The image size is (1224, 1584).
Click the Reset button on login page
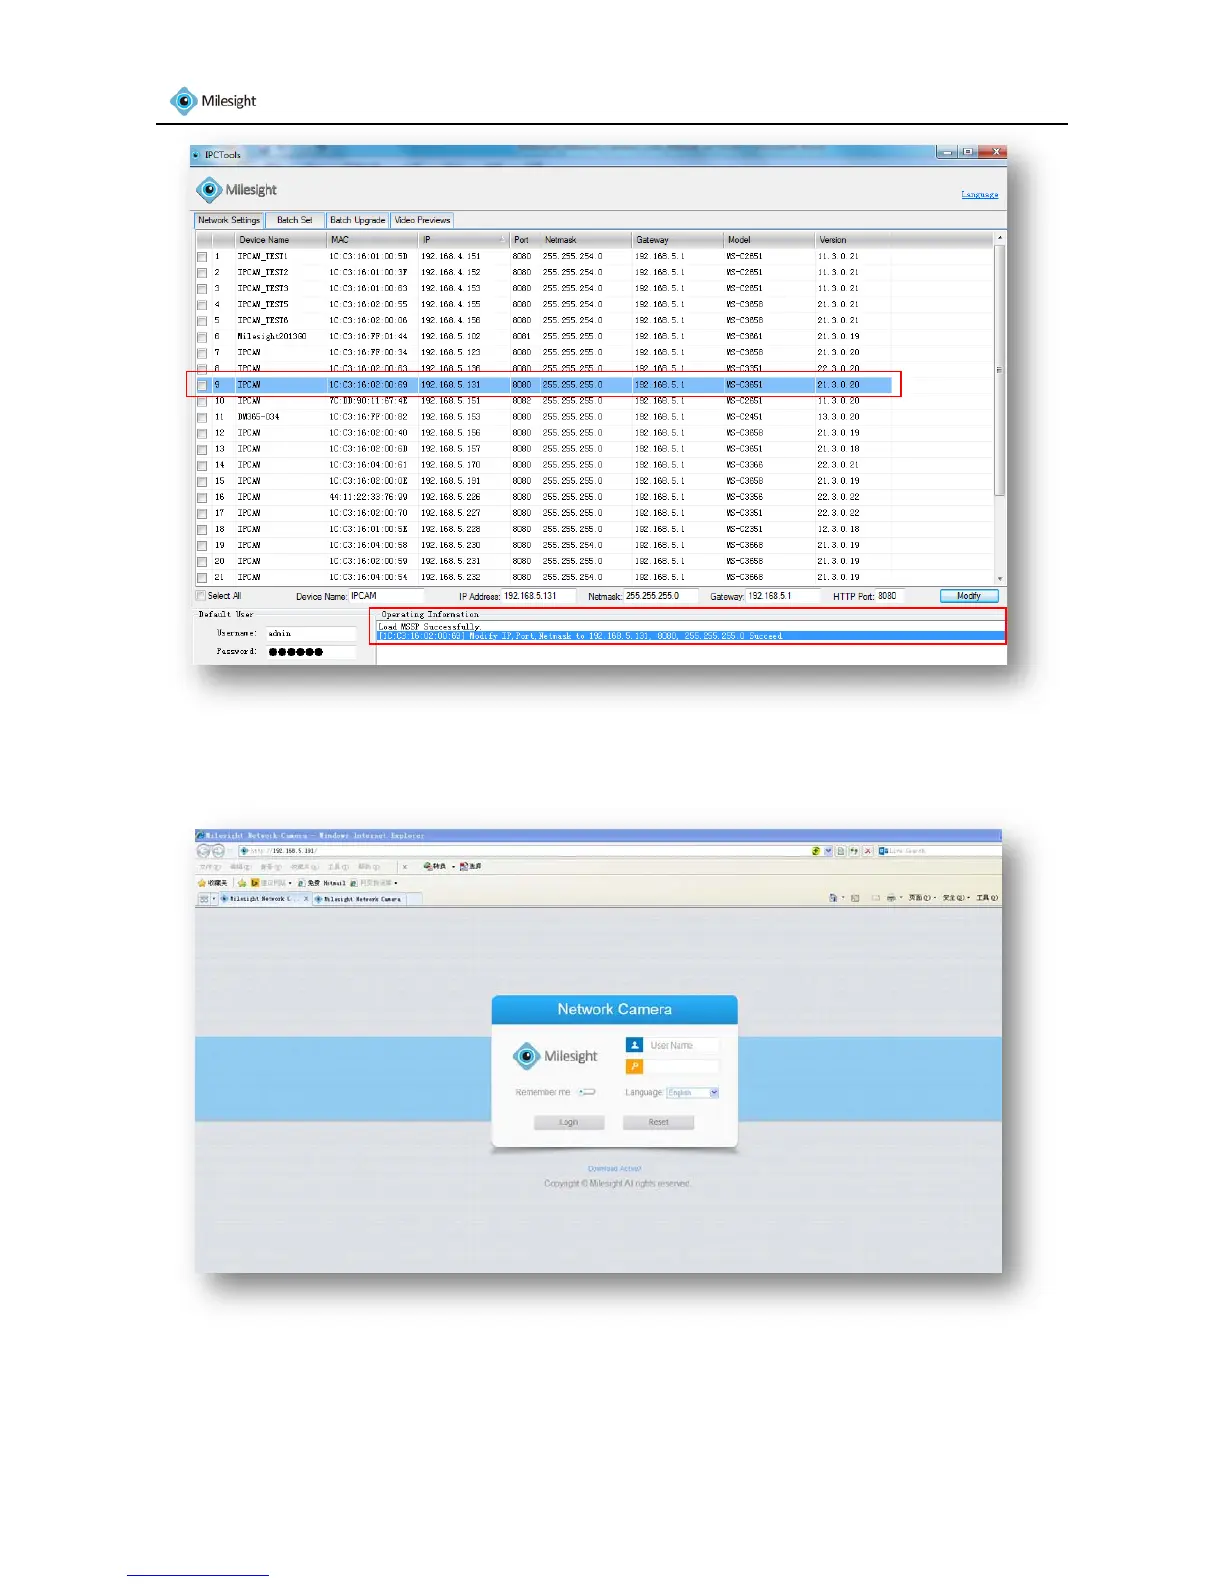pyautogui.click(x=658, y=1123)
